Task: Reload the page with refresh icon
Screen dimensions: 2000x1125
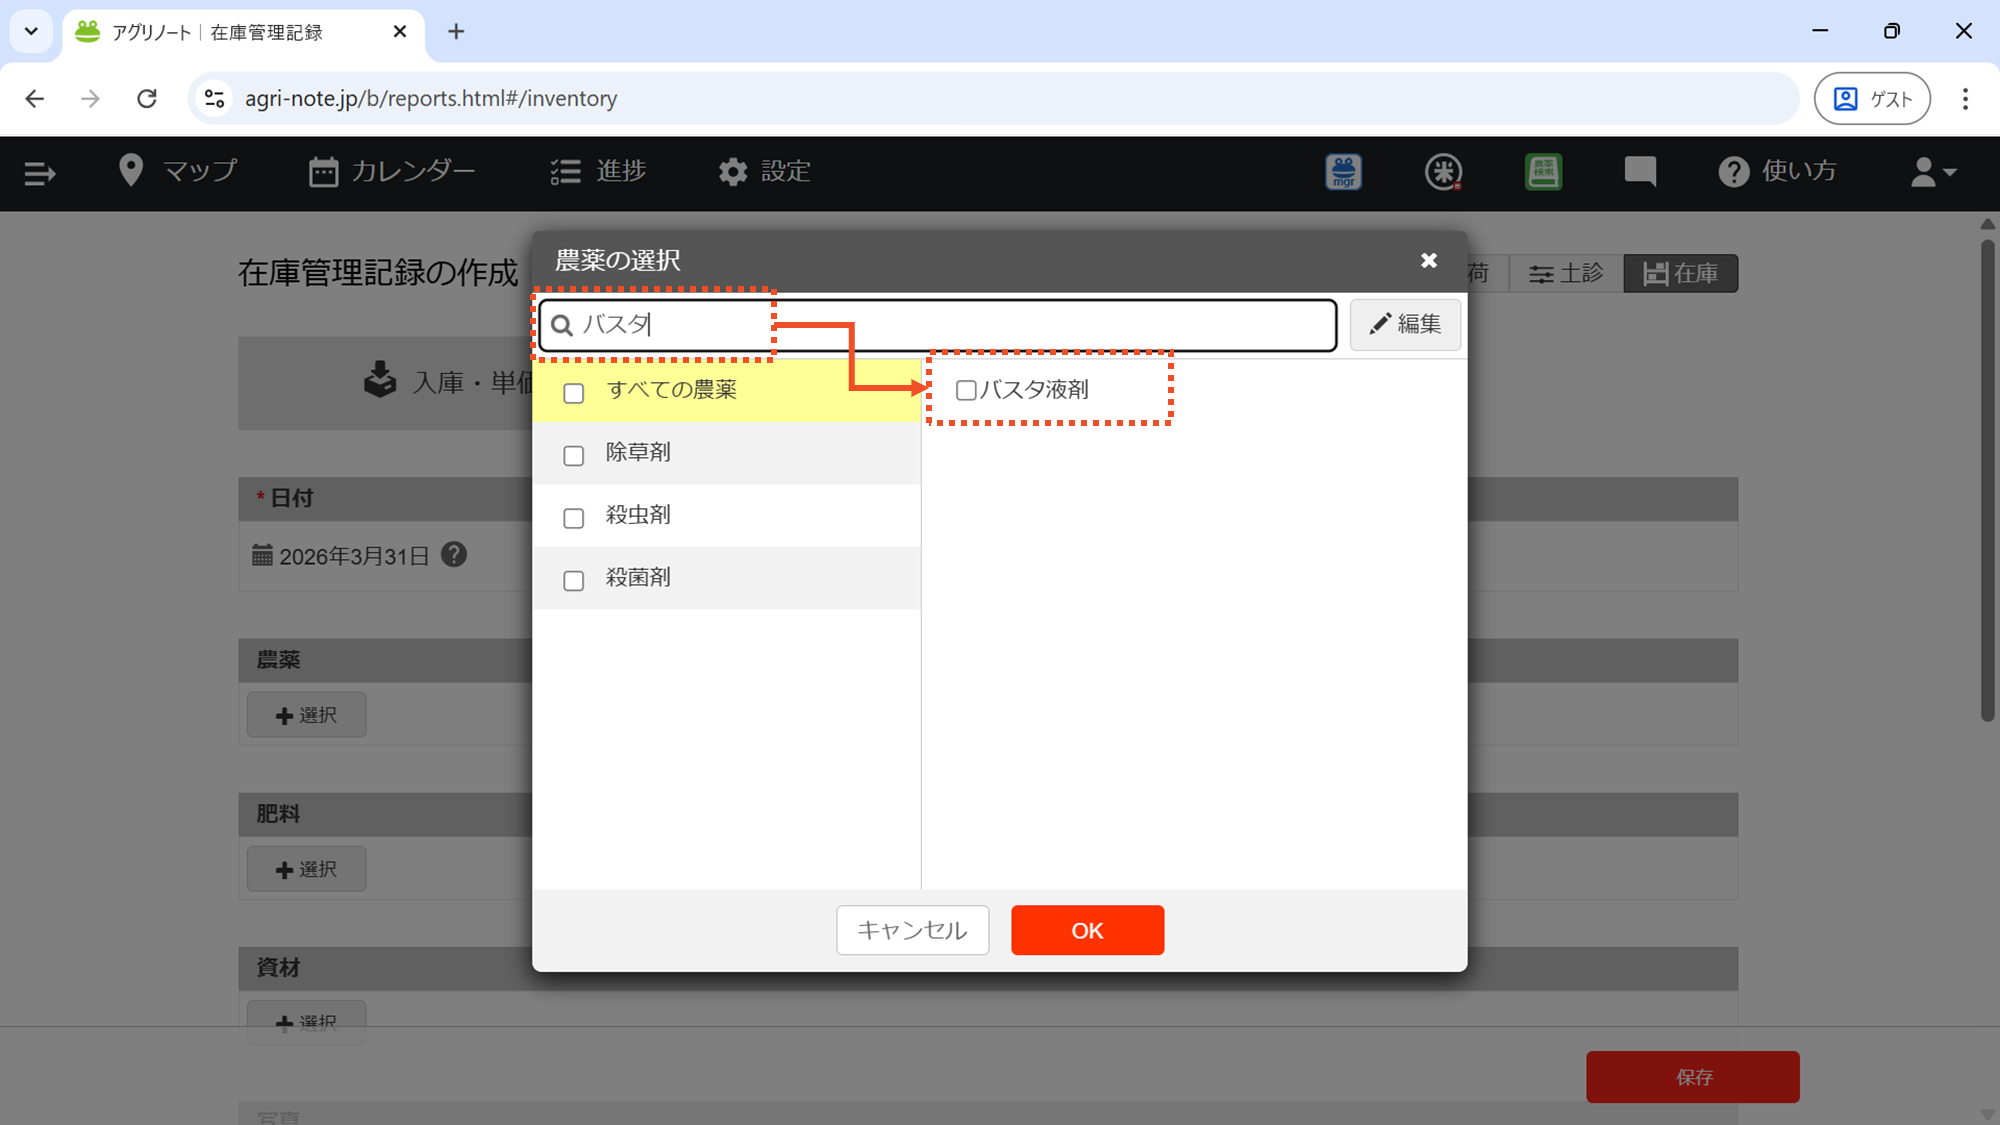Action: [x=147, y=98]
